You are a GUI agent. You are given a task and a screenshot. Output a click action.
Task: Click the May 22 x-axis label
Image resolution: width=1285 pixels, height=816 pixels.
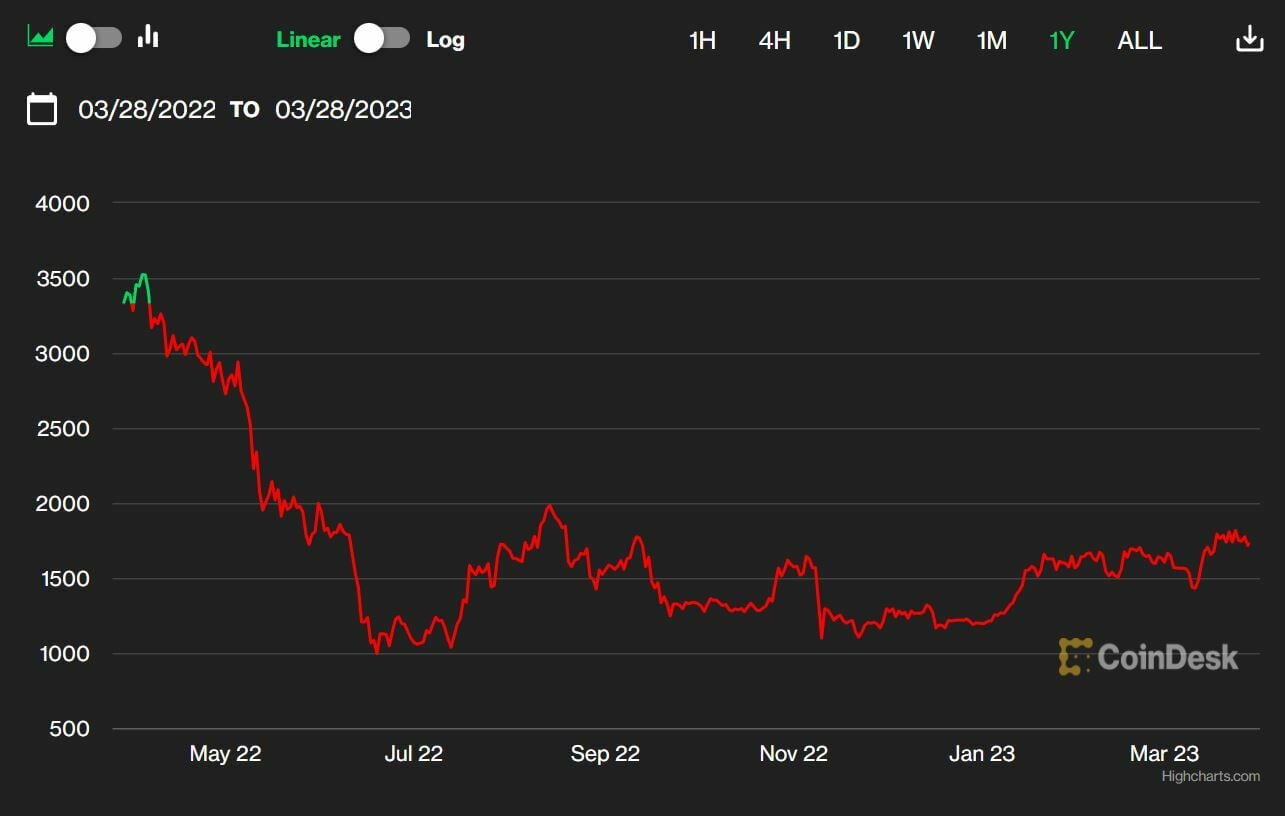(225, 754)
